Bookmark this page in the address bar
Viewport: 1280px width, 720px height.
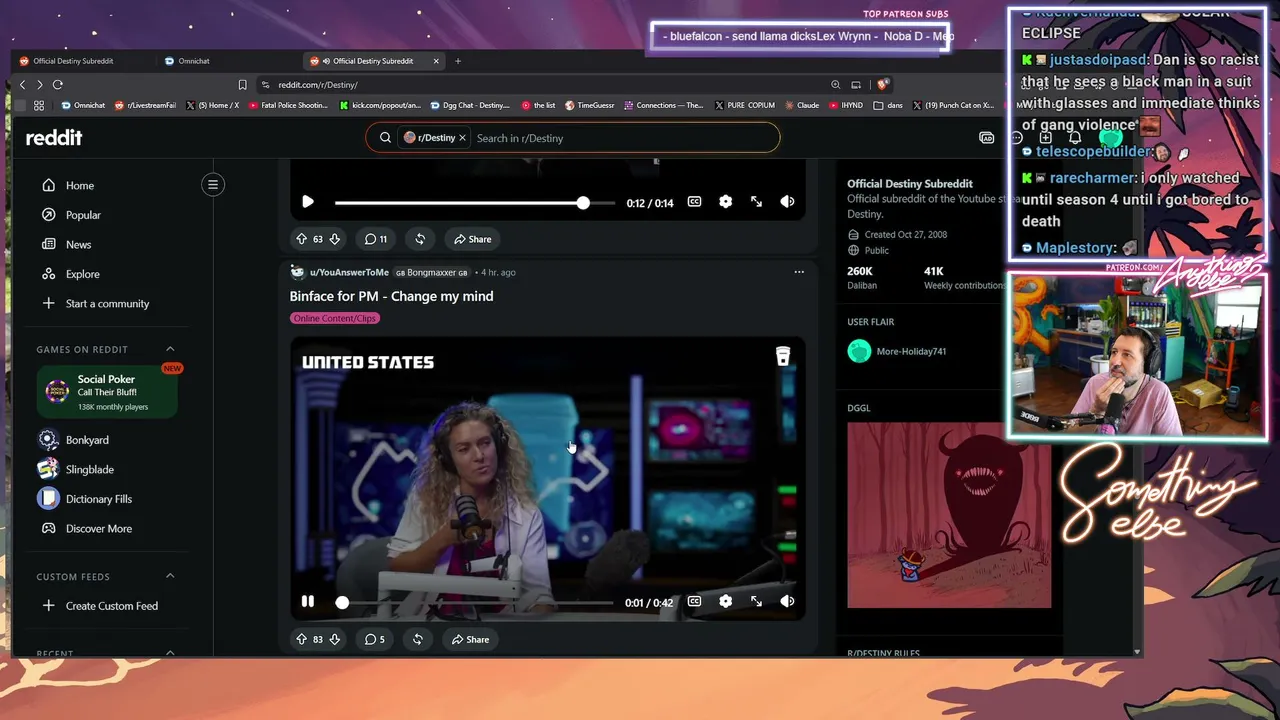pyautogui.click(x=242, y=85)
